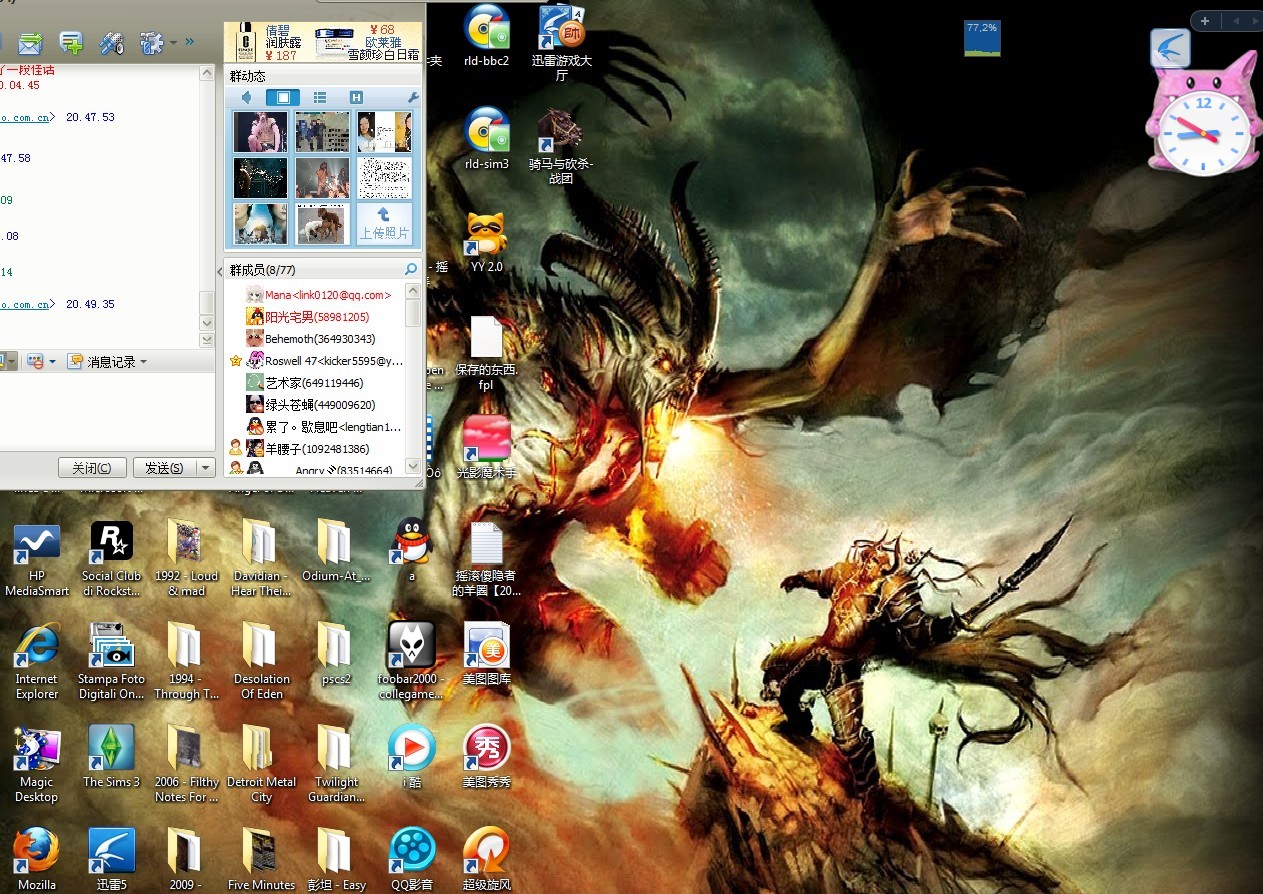Open Stampa Foto Digitali shortcut
1263x894 pixels.
tap(111, 662)
